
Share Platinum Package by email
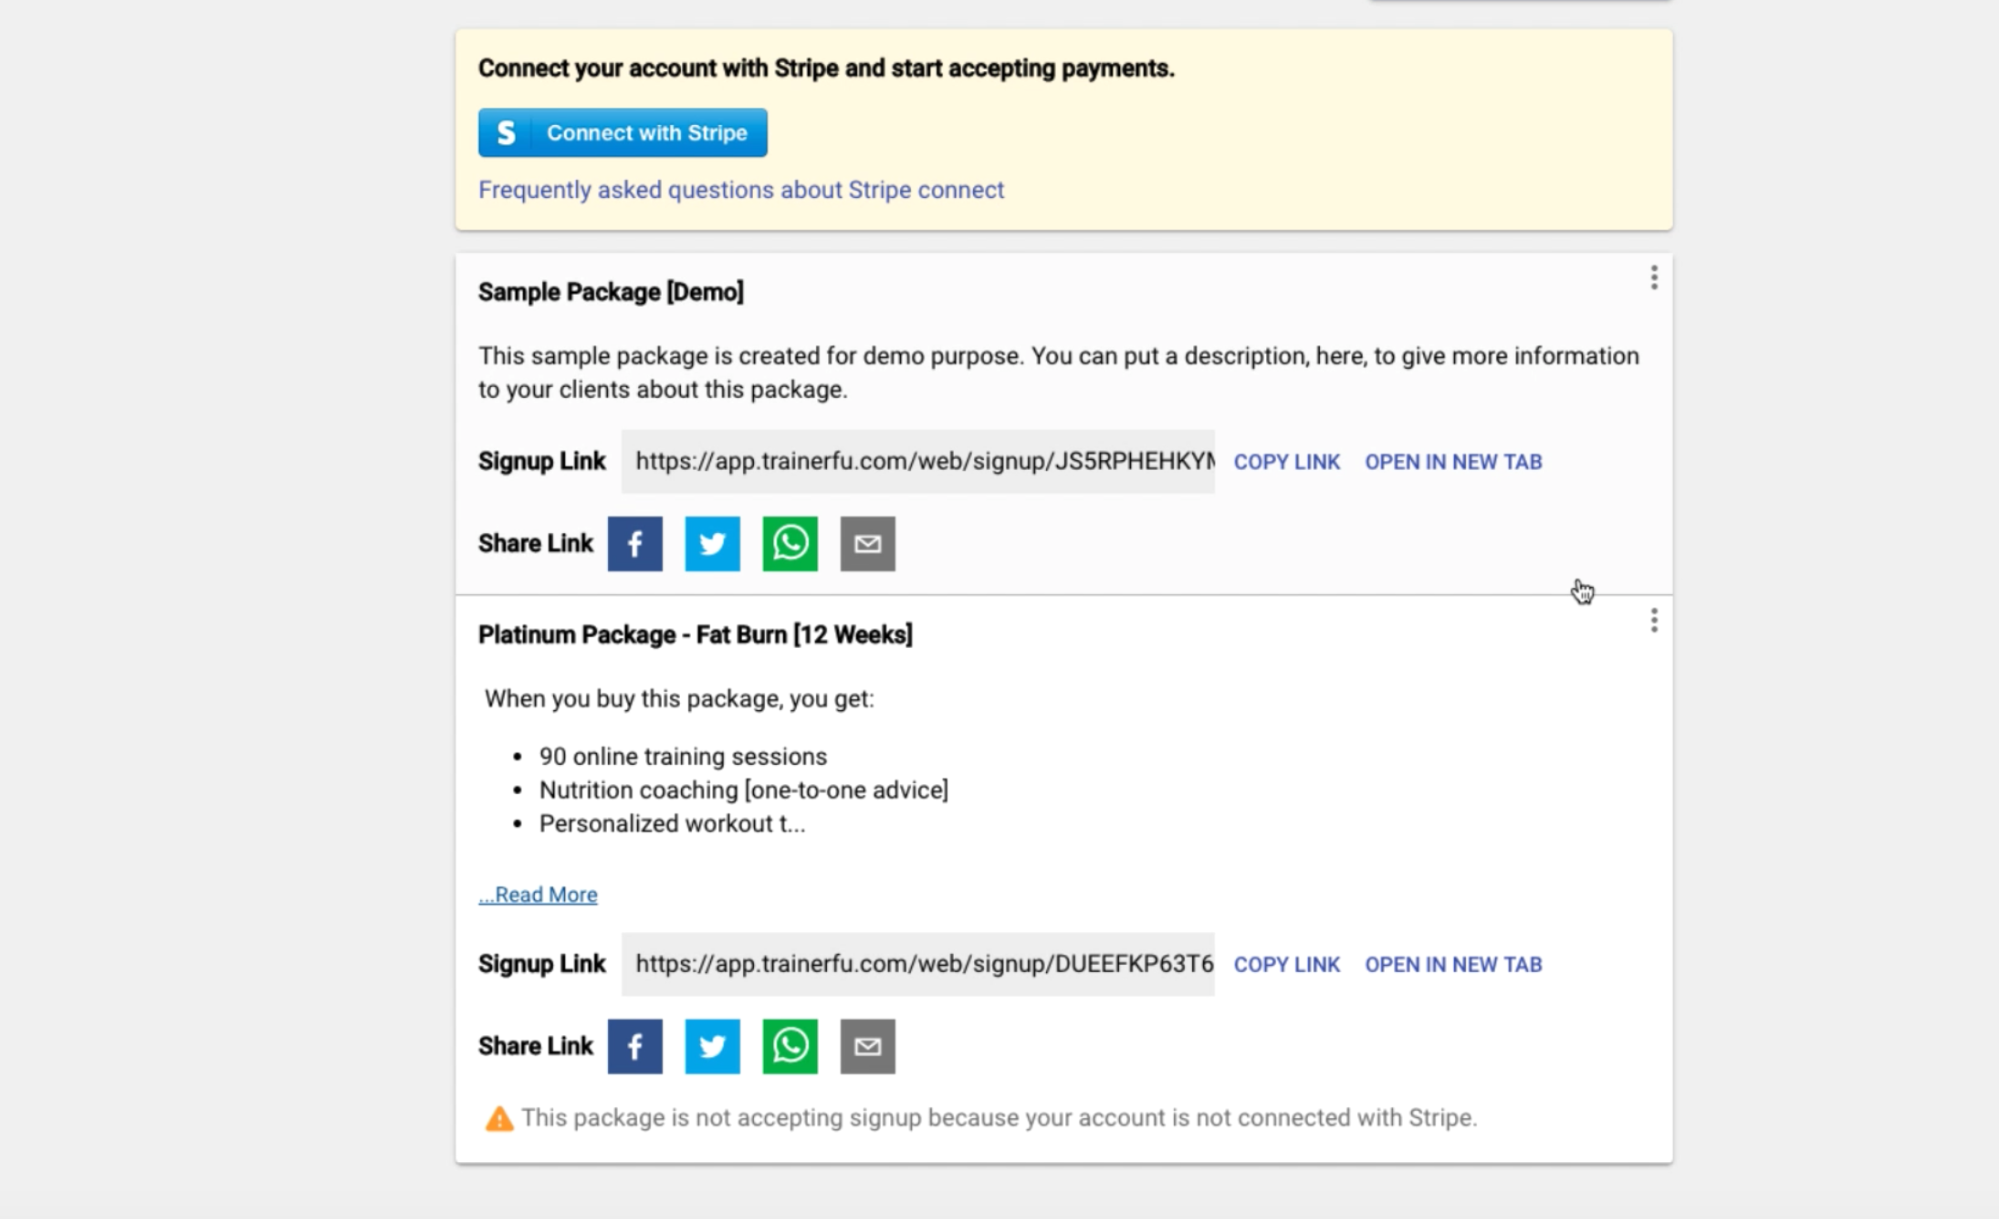click(x=867, y=1046)
